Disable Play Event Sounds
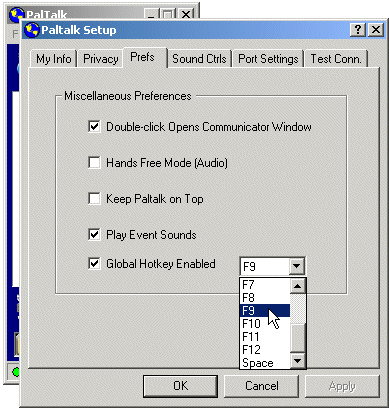 [x=94, y=235]
